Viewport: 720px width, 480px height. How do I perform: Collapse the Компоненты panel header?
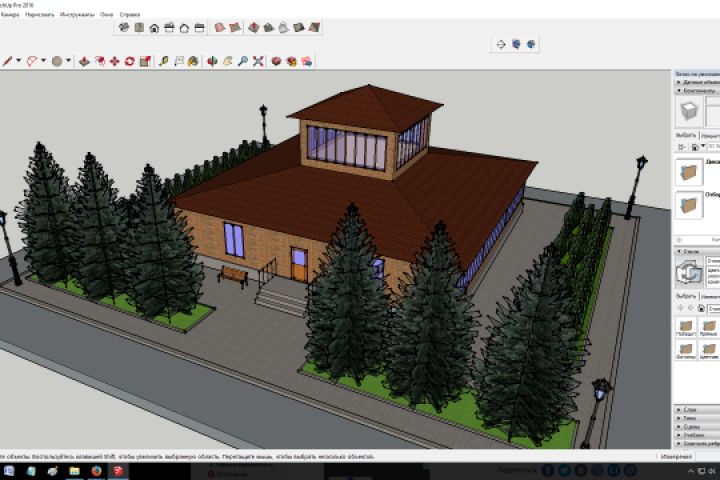tap(696, 92)
